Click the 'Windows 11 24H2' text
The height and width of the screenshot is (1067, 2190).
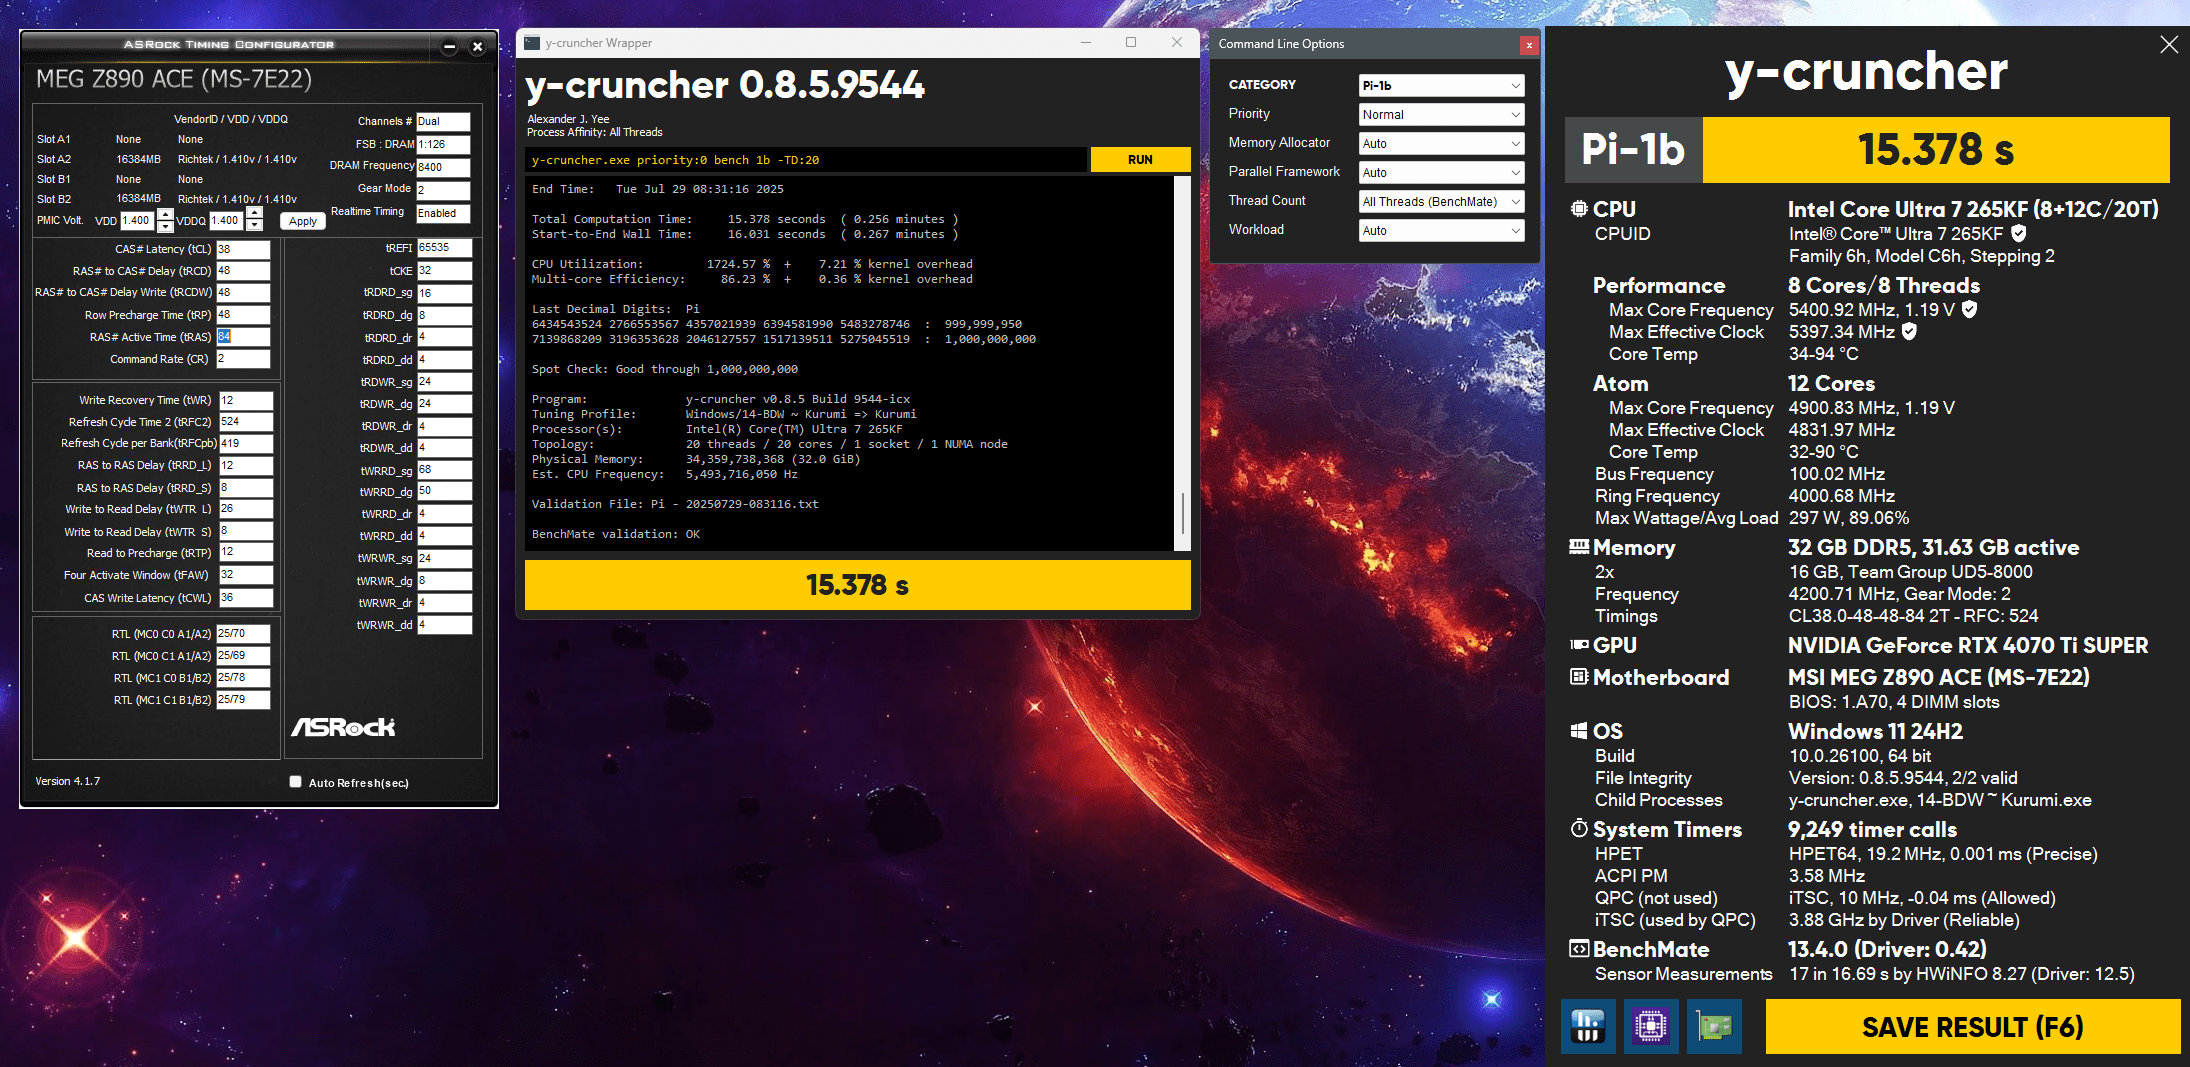1875,731
